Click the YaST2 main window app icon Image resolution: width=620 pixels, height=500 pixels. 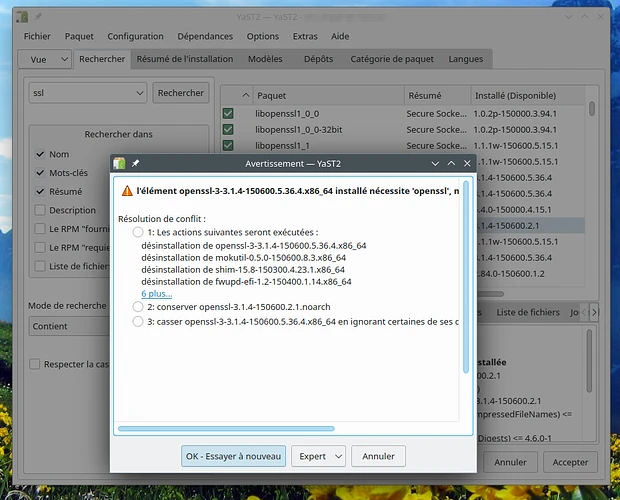click(22, 17)
